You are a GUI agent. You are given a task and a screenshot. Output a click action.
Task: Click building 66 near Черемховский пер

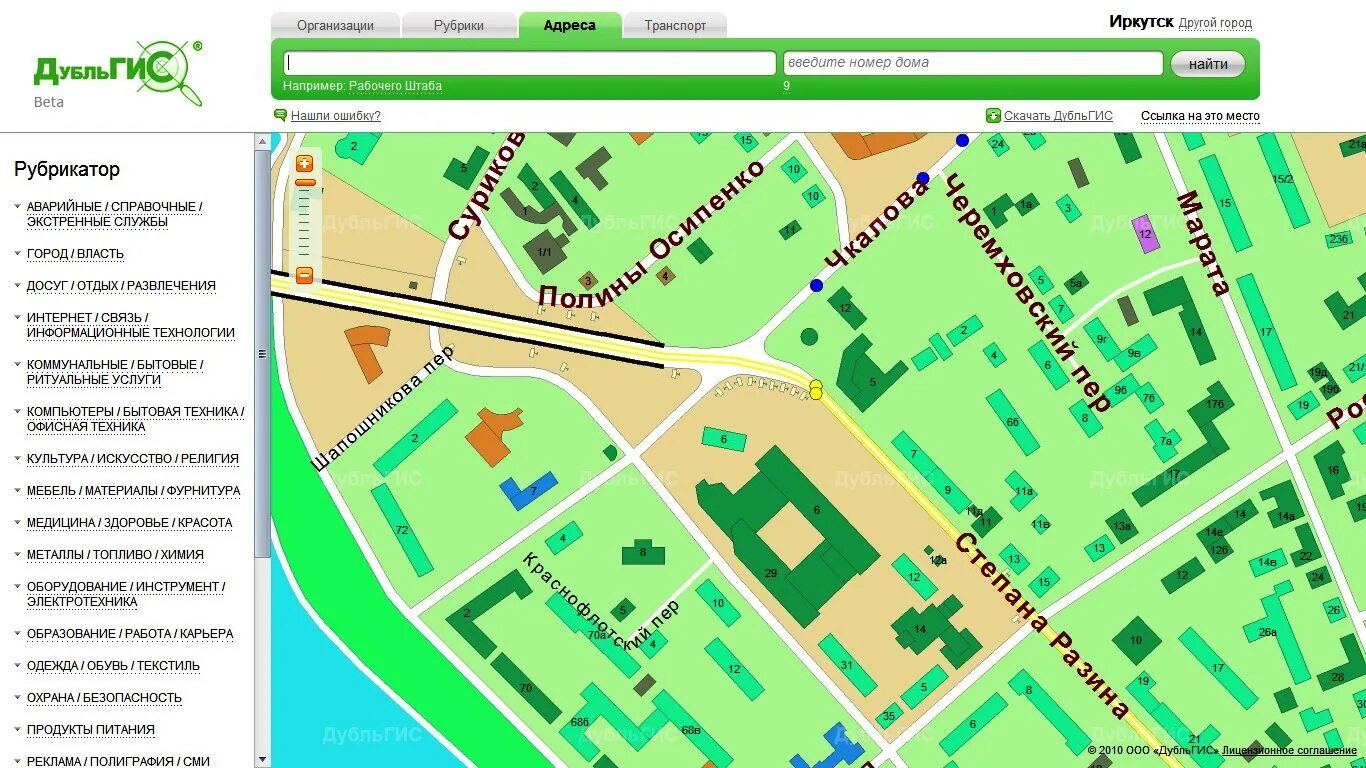pyautogui.click(x=1012, y=422)
